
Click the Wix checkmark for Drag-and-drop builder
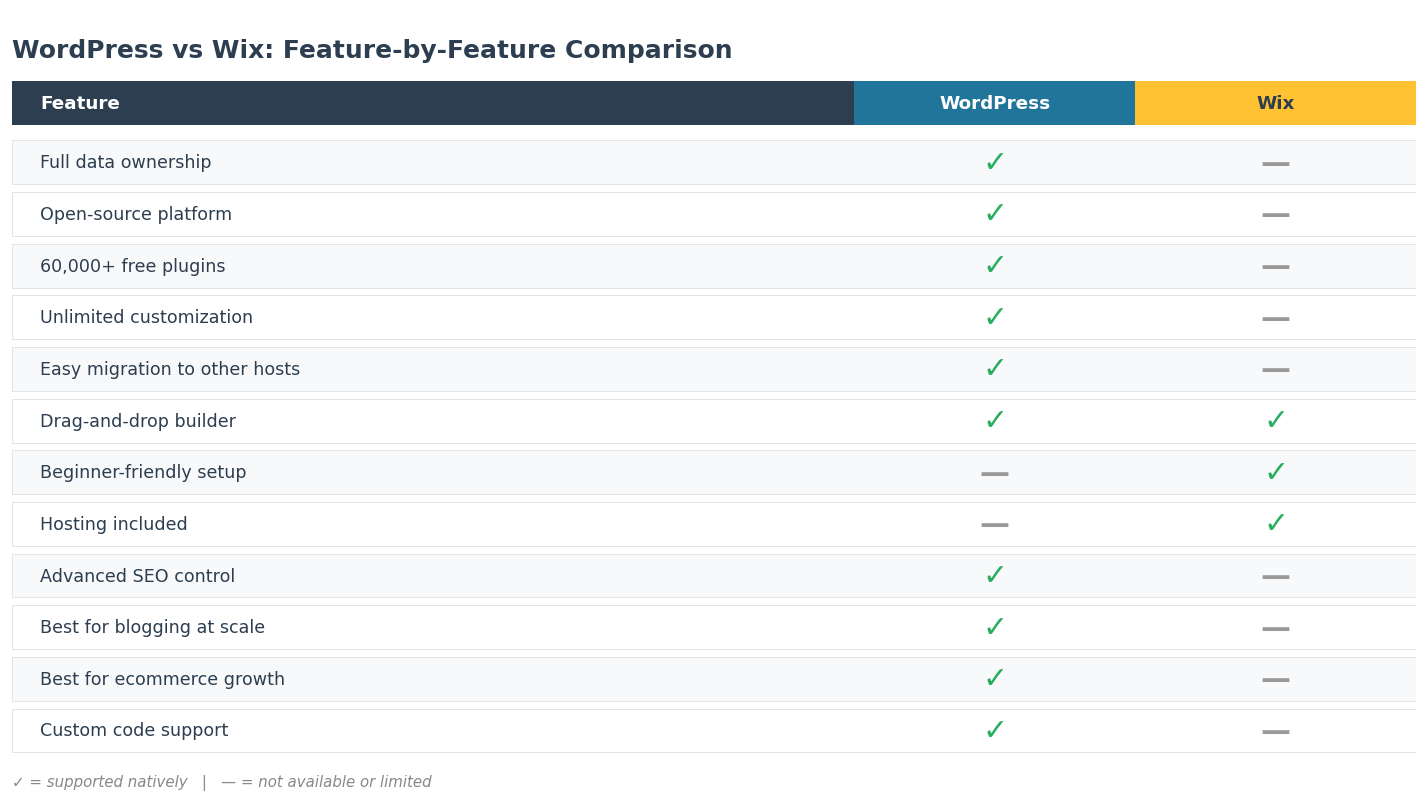click(1275, 421)
